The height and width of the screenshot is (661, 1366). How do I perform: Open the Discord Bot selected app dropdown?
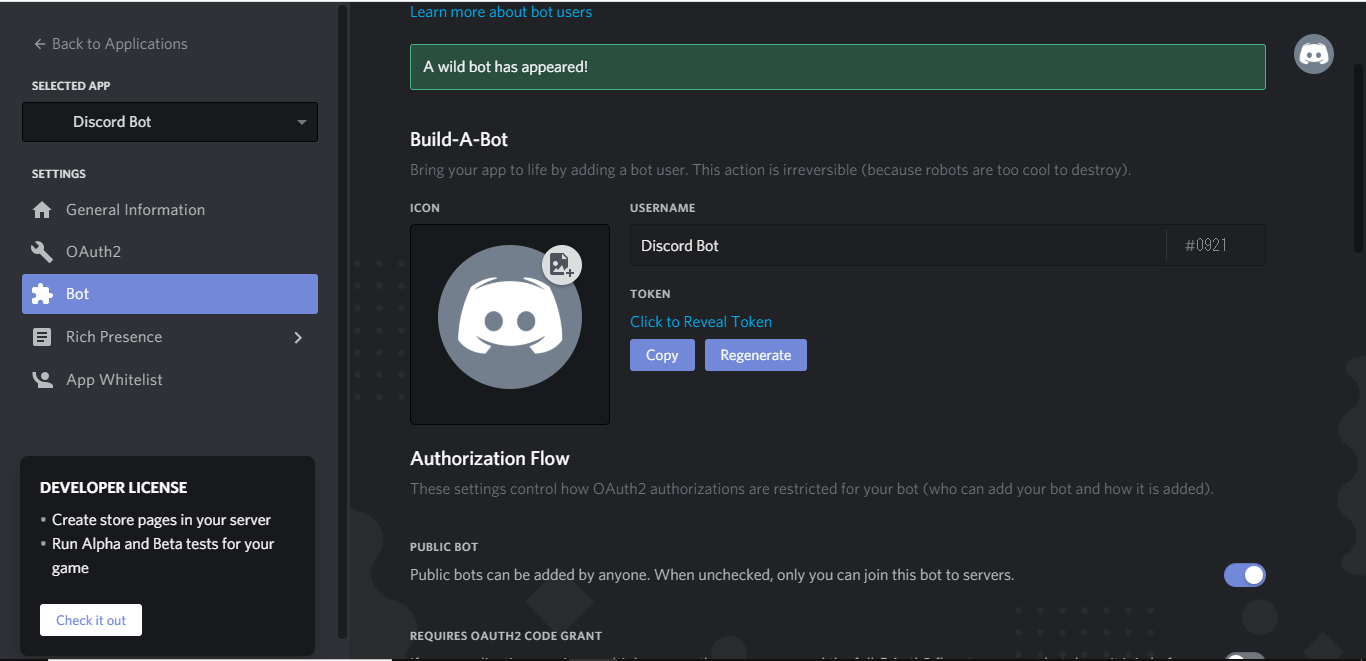170,122
